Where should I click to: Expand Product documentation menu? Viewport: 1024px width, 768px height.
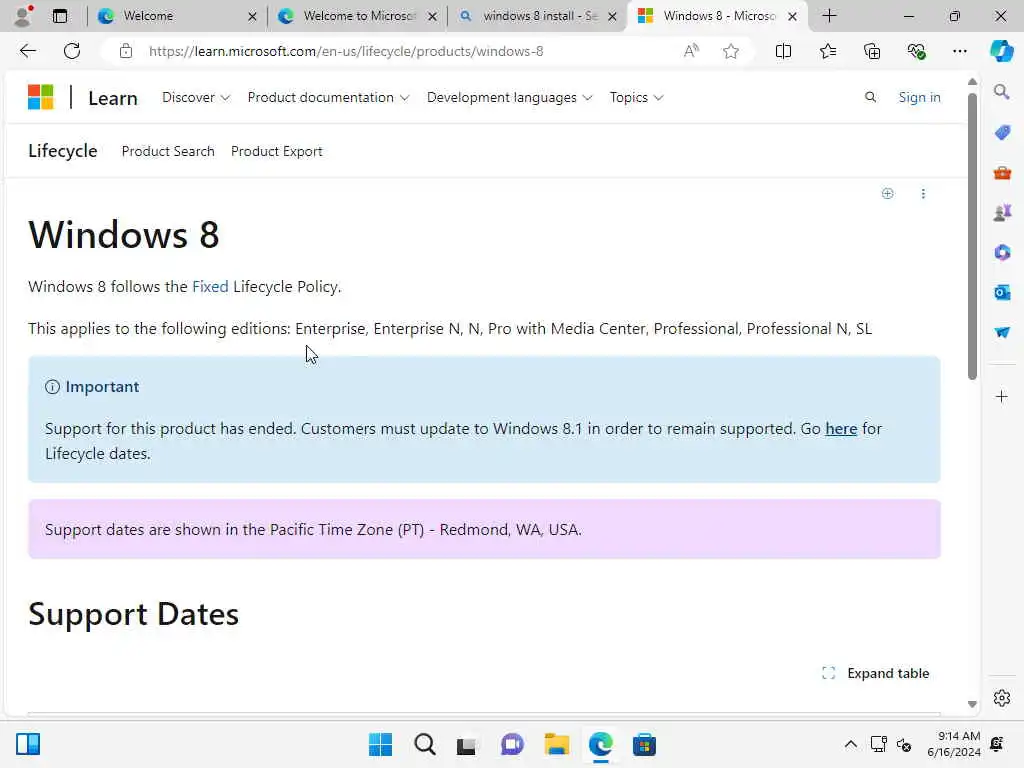click(x=328, y=97)
